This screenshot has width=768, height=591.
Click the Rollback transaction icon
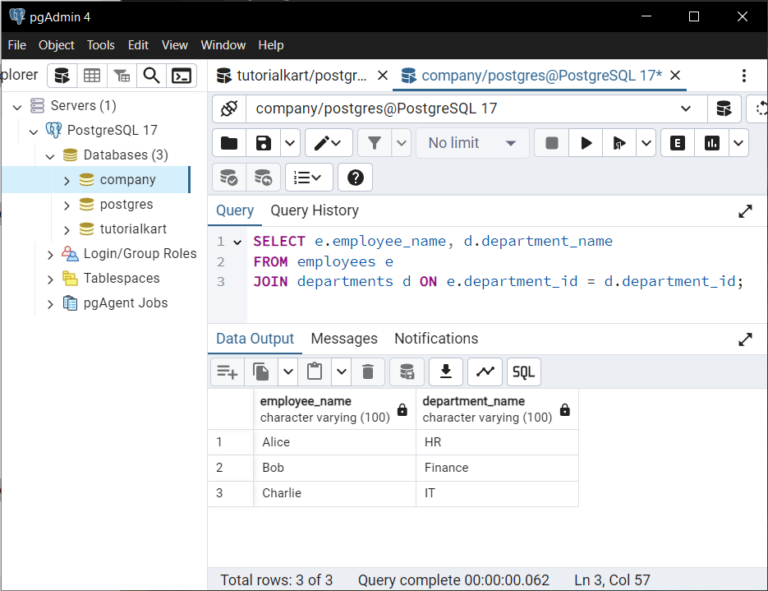pyautogui.click(x=263, y=177)
